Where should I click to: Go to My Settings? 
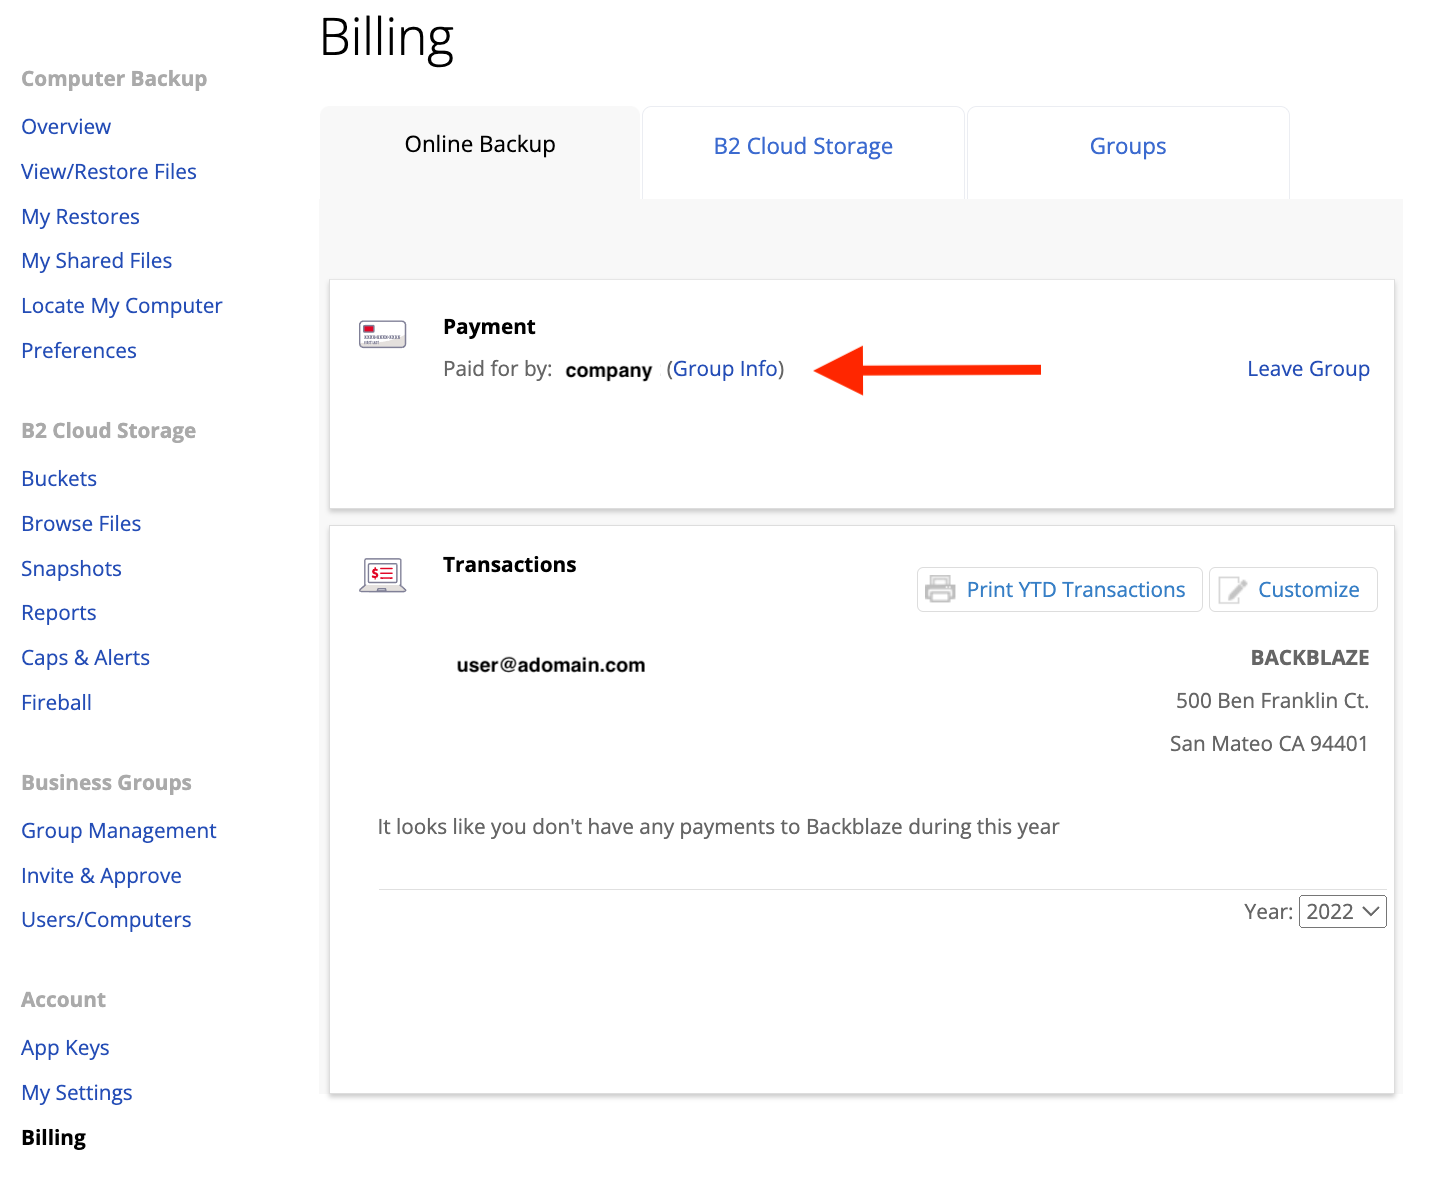tap(77, 1093)
